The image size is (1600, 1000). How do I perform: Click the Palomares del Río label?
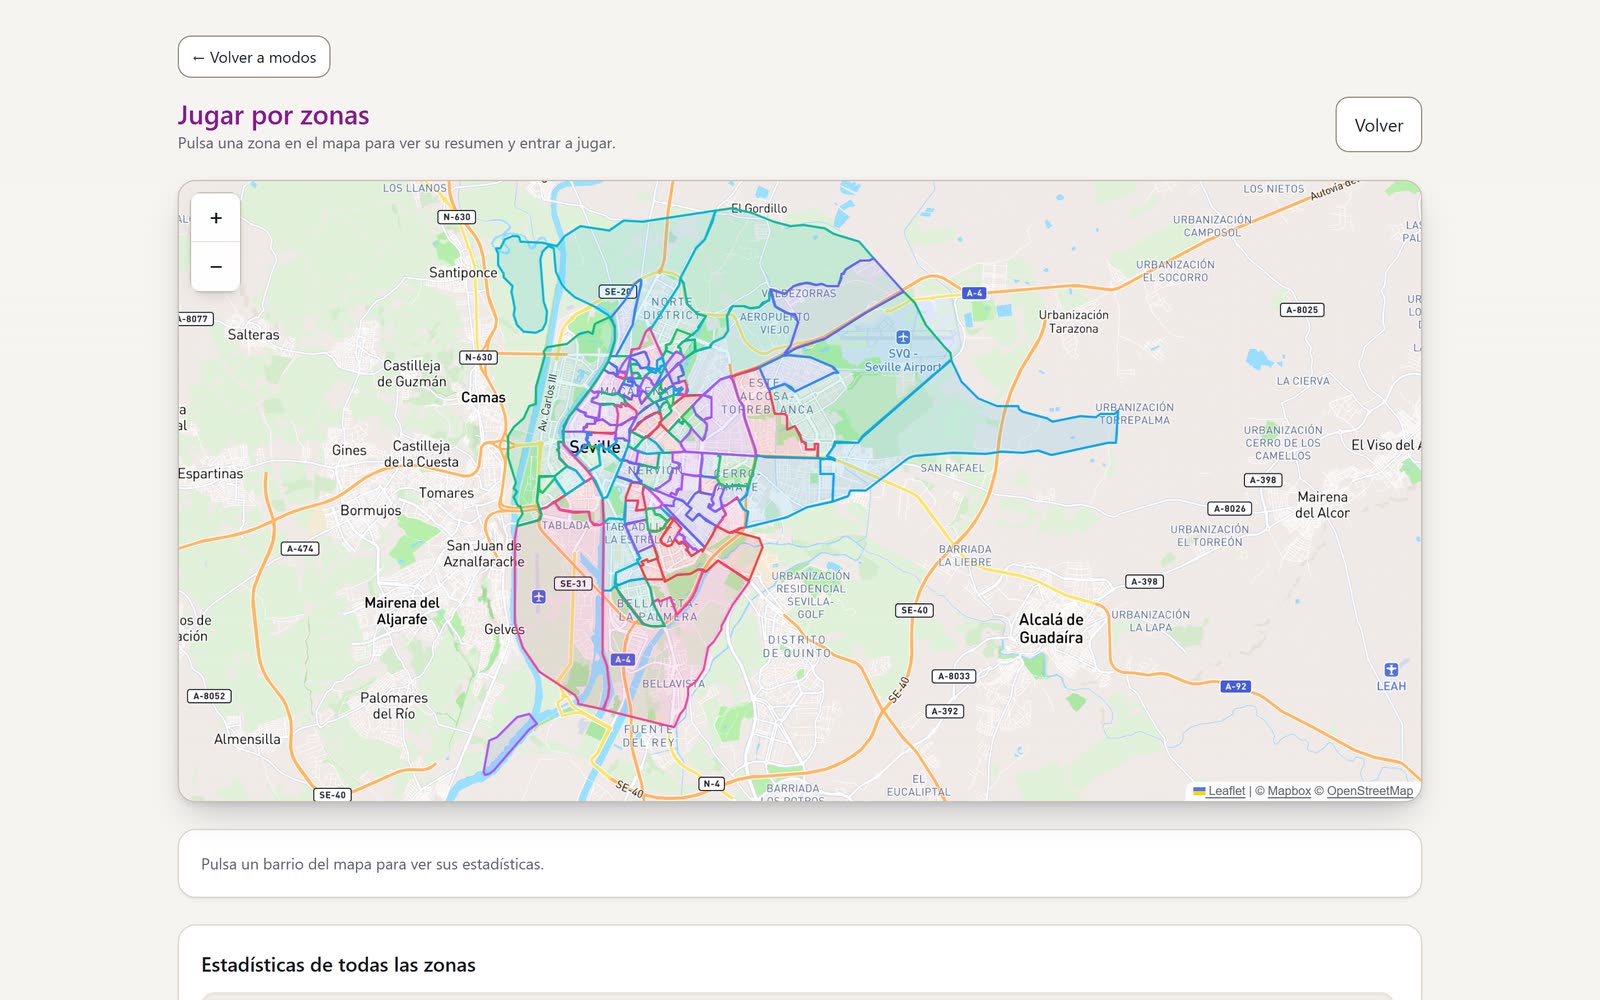tap(394, 706)
